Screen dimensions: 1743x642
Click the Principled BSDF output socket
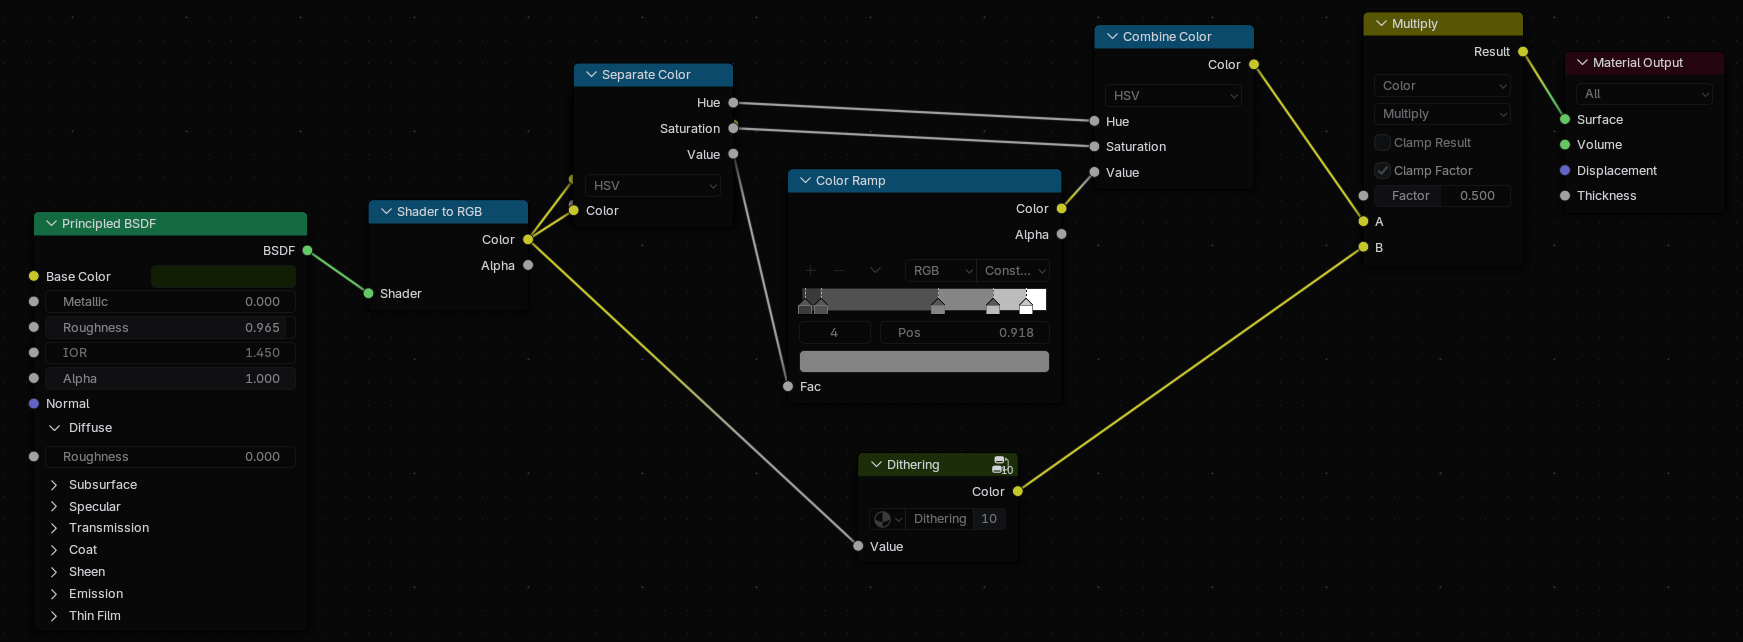307,251
